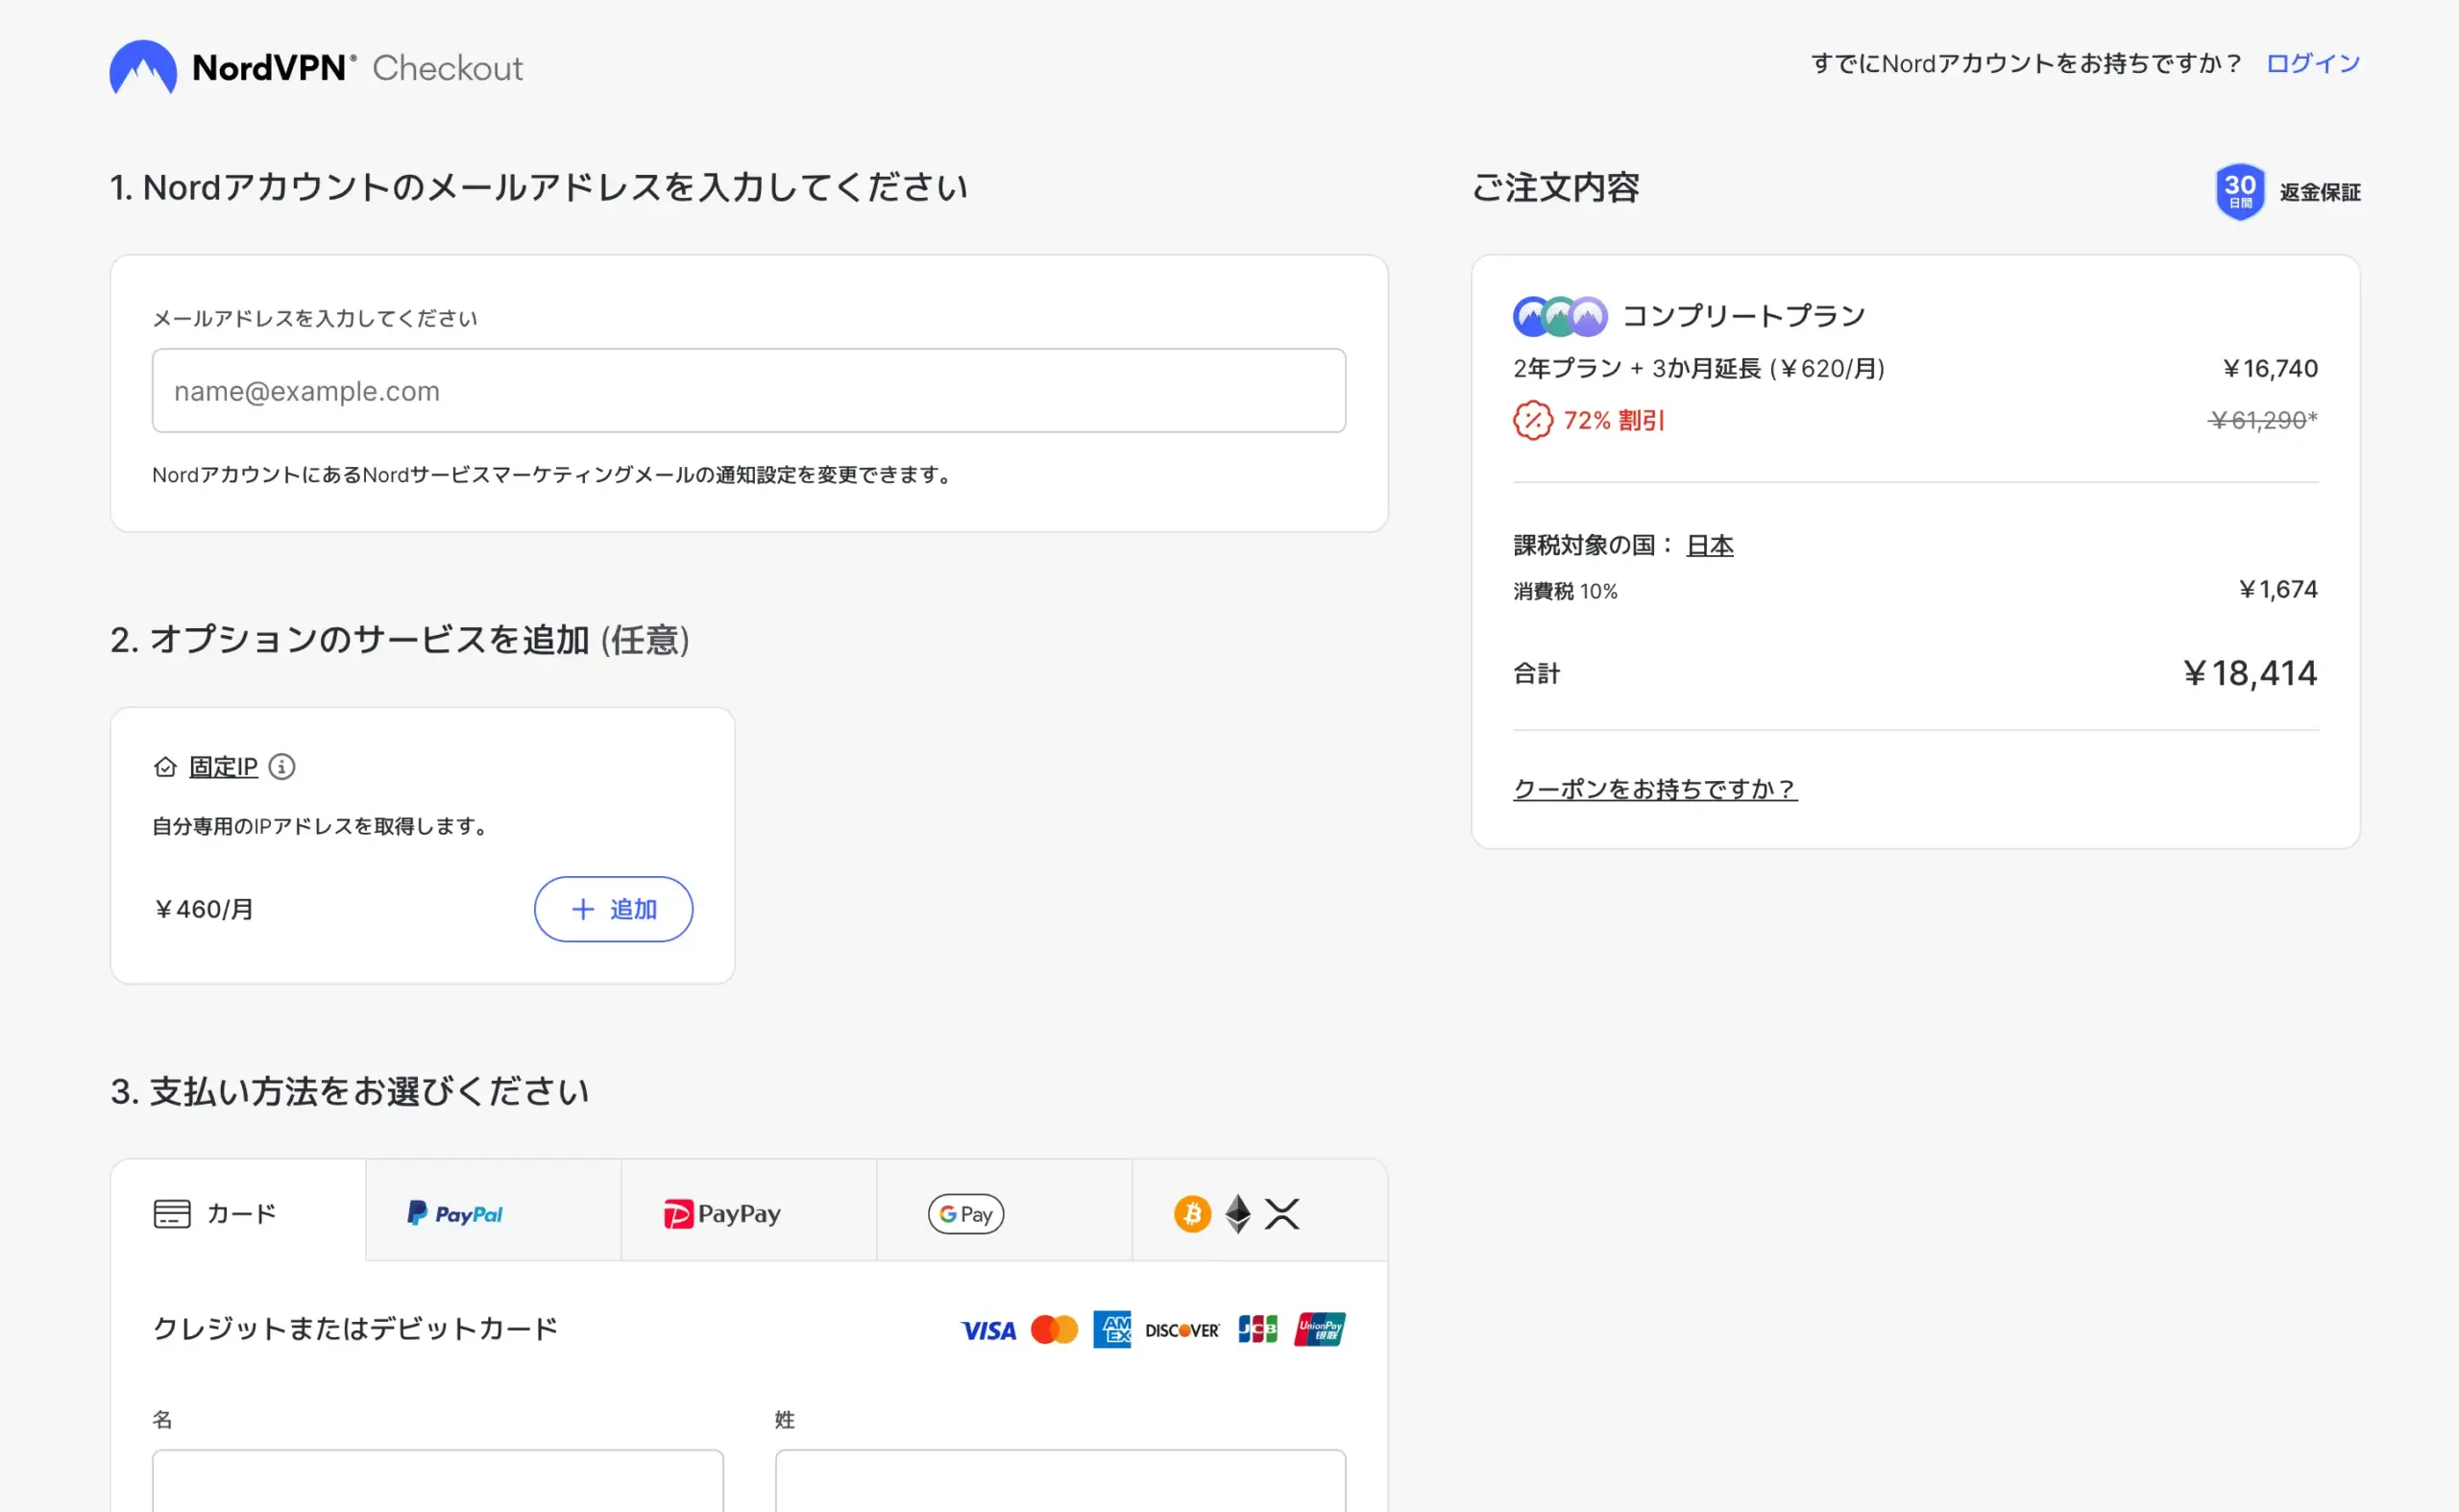Click the ￥16,740 plan price

[x=2269, y=368]
